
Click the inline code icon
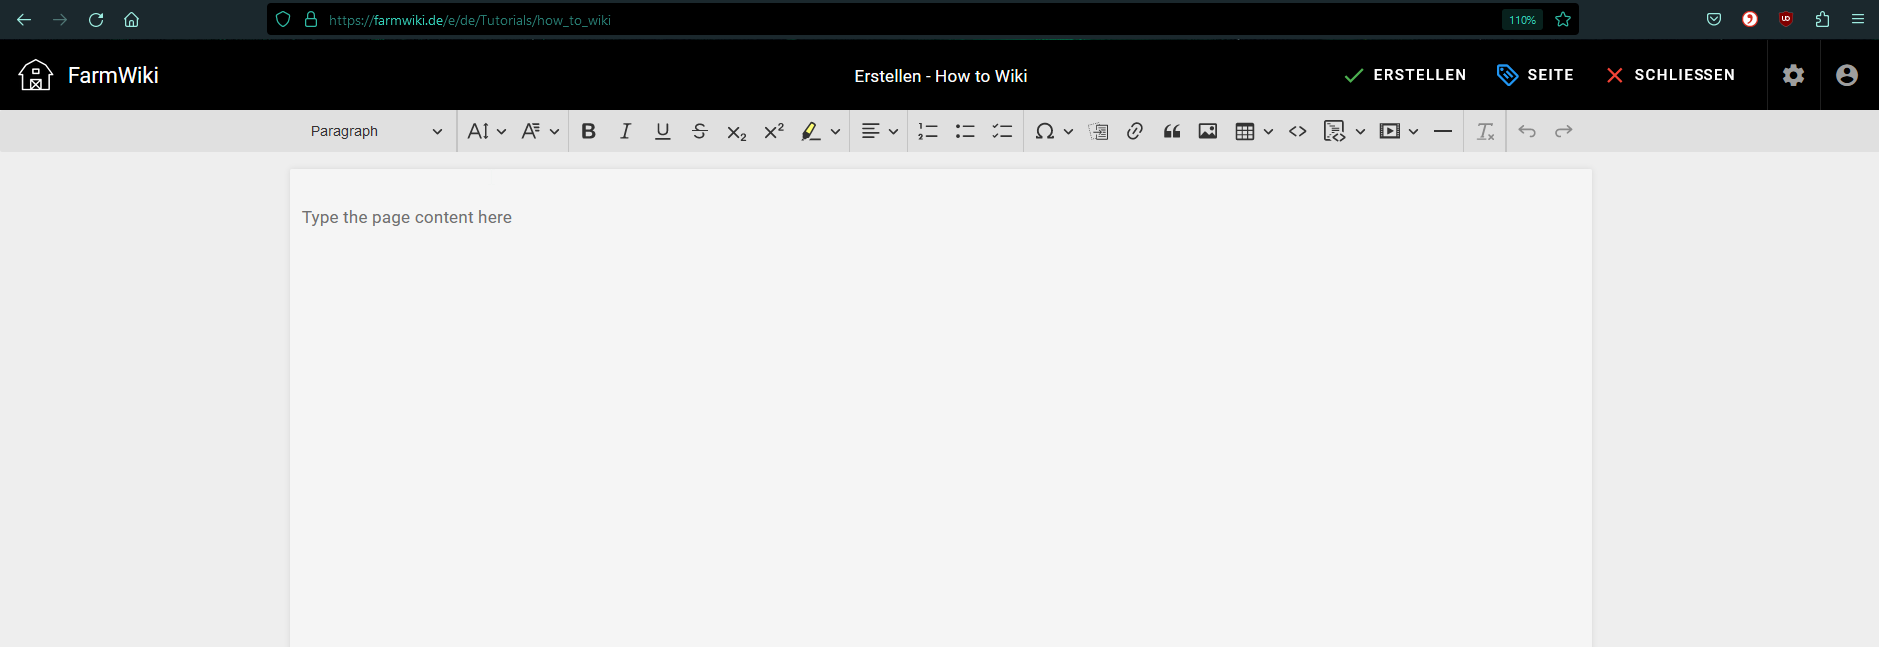[1298, 131]
